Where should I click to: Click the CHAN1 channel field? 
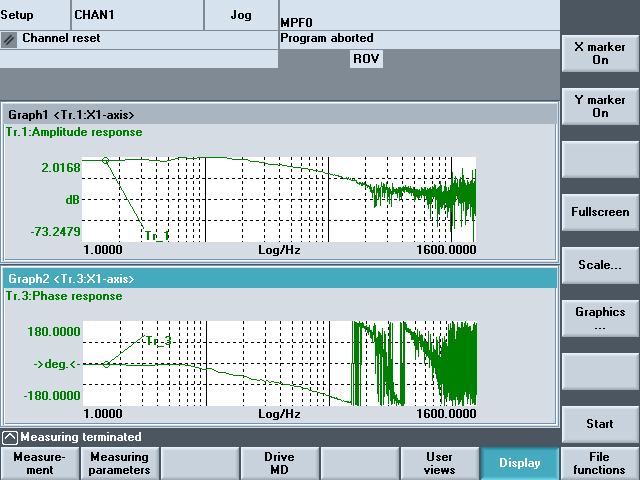coord(137,15)
